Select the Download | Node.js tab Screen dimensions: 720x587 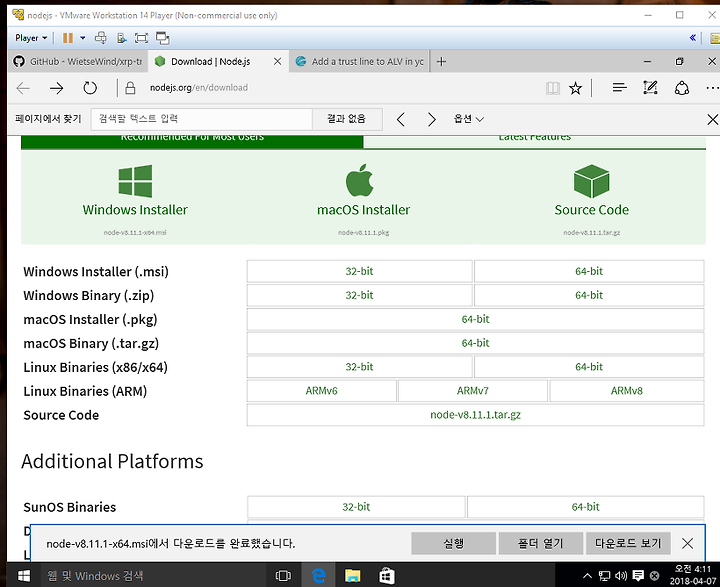(x=210, y=62)
